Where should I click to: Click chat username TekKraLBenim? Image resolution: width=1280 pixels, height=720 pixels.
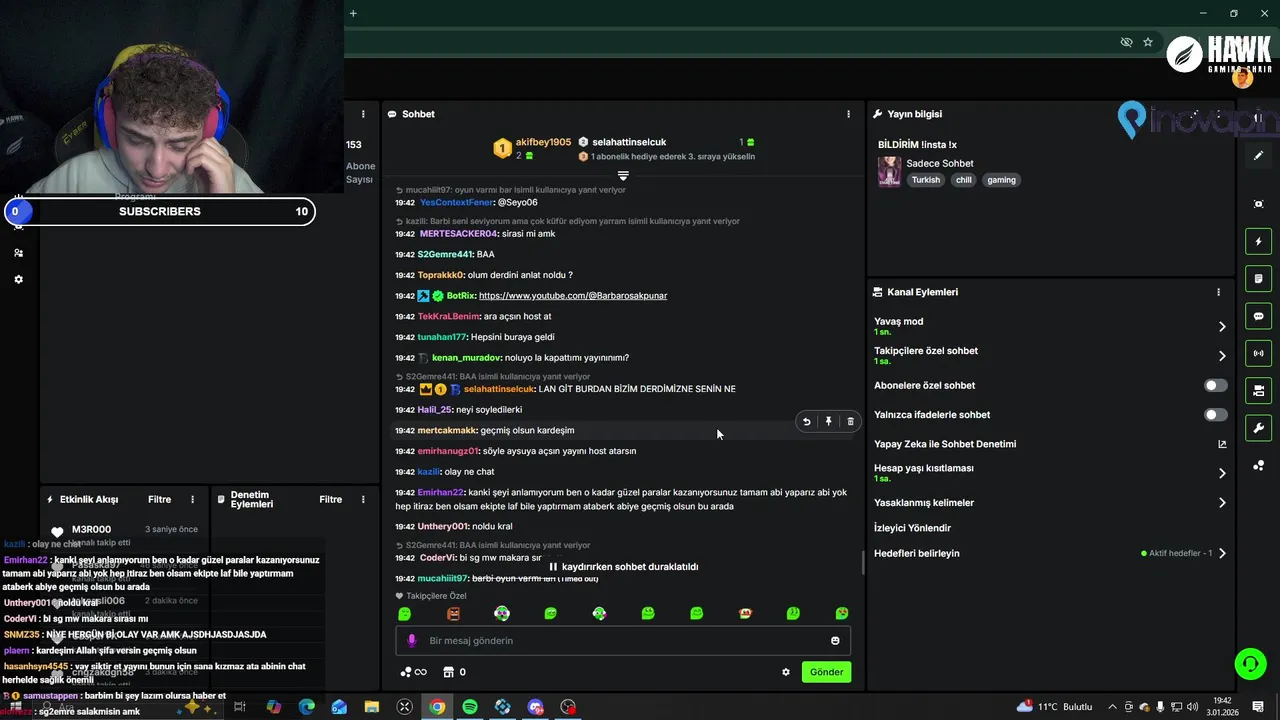coord(448,317)
